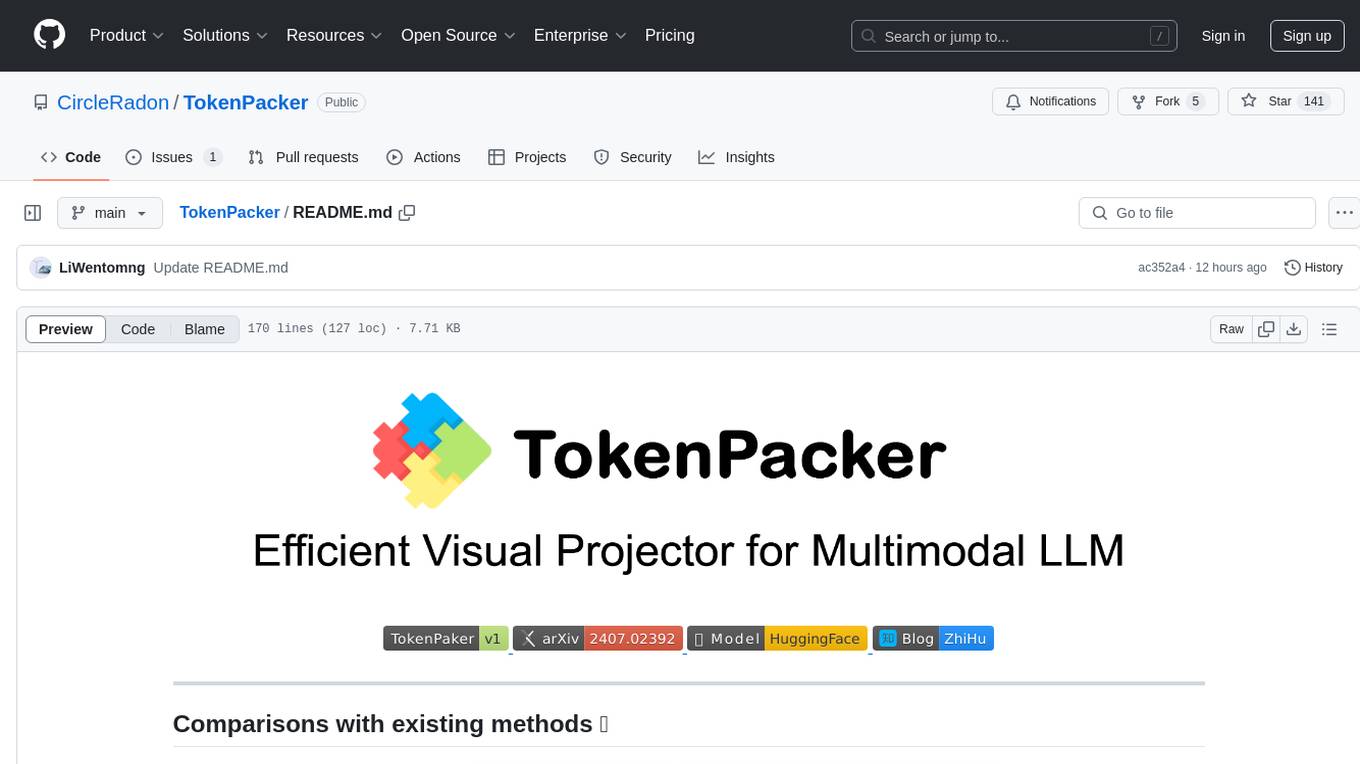
Task: Copy the raw file contents
Action: point(1266,329)
